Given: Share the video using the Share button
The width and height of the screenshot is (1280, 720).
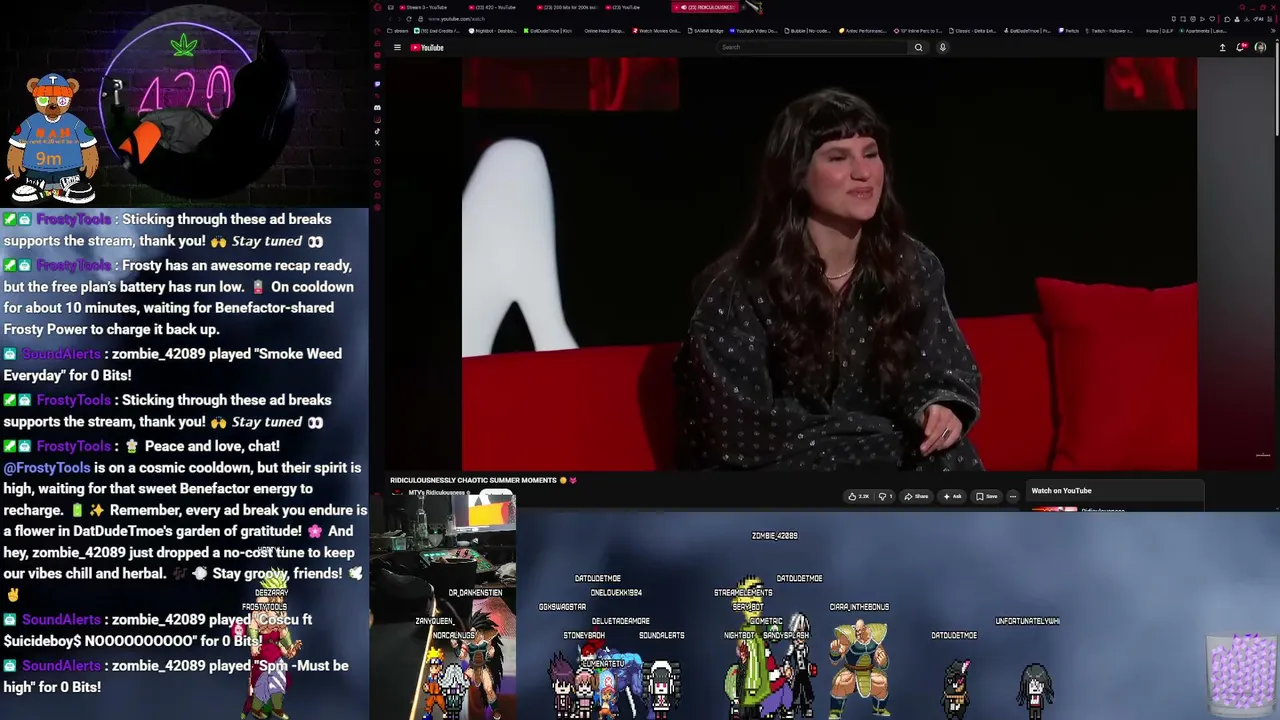Looking at the screenshot, I should pyautogui.click(x=916, y=496).
